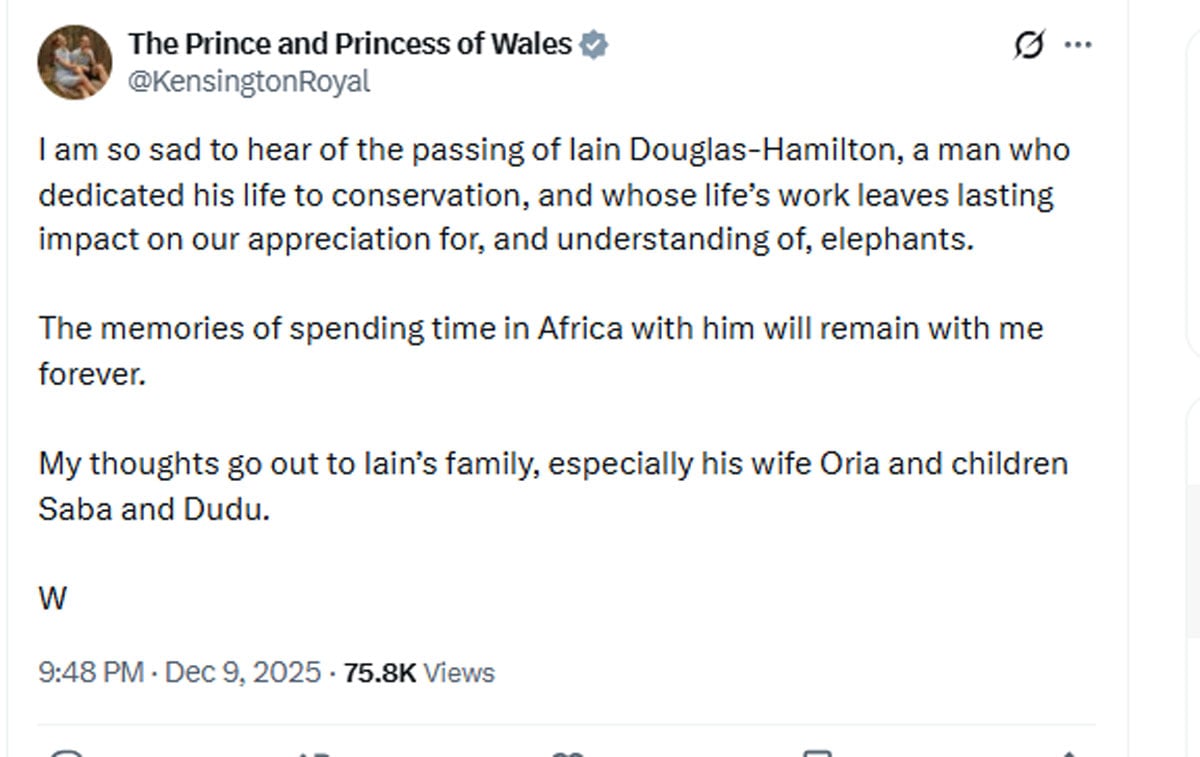Bookmark this post with the bookmark icon
This screenshot has width=1200, height=757.
click(817, 752)
